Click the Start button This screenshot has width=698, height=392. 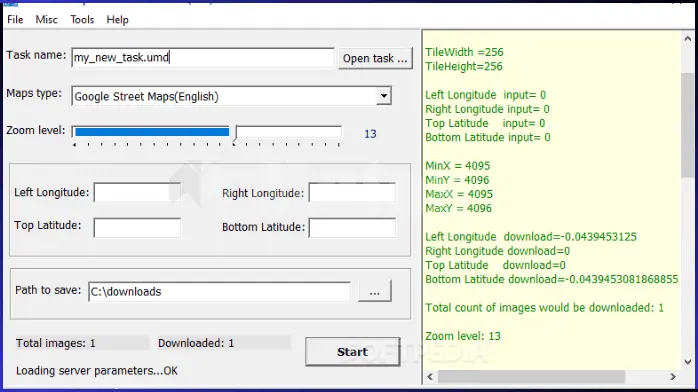click(x=353, y=352)
